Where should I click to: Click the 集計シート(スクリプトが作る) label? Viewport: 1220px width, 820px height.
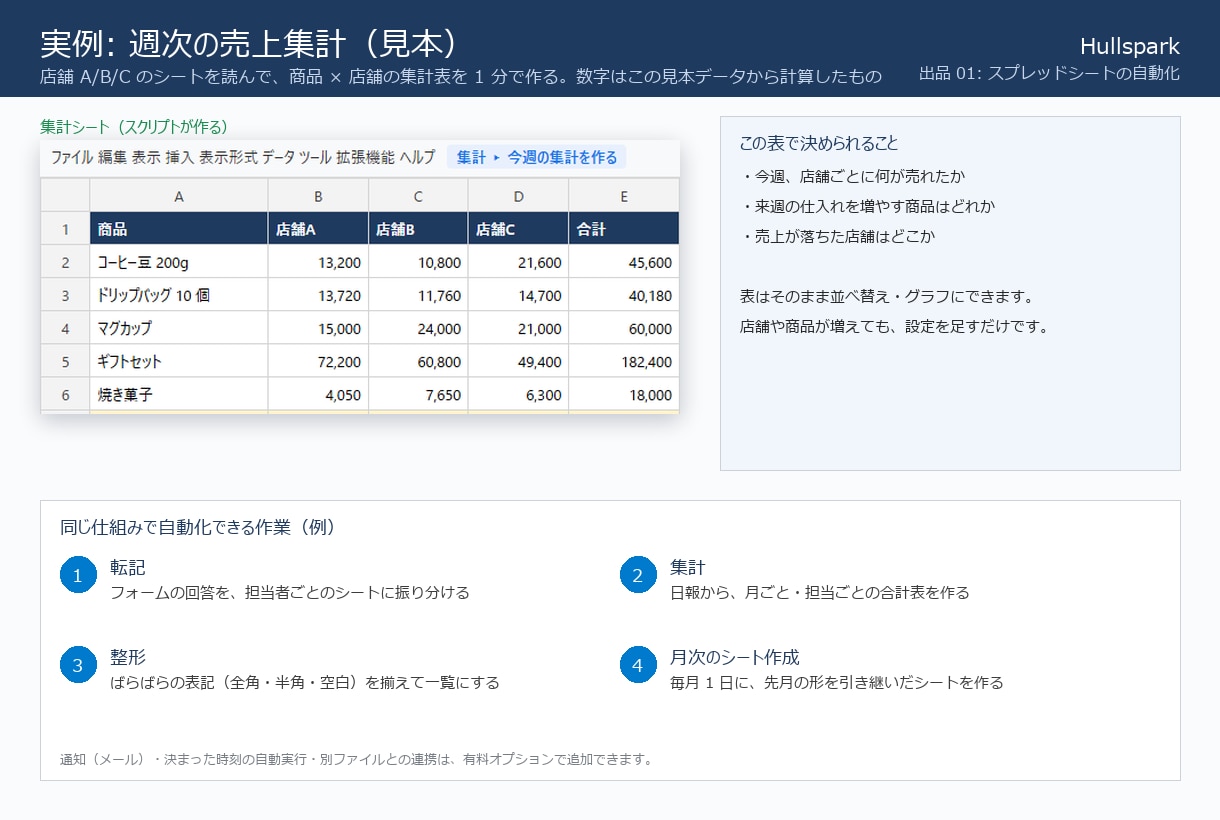click(x=134, y=127)
